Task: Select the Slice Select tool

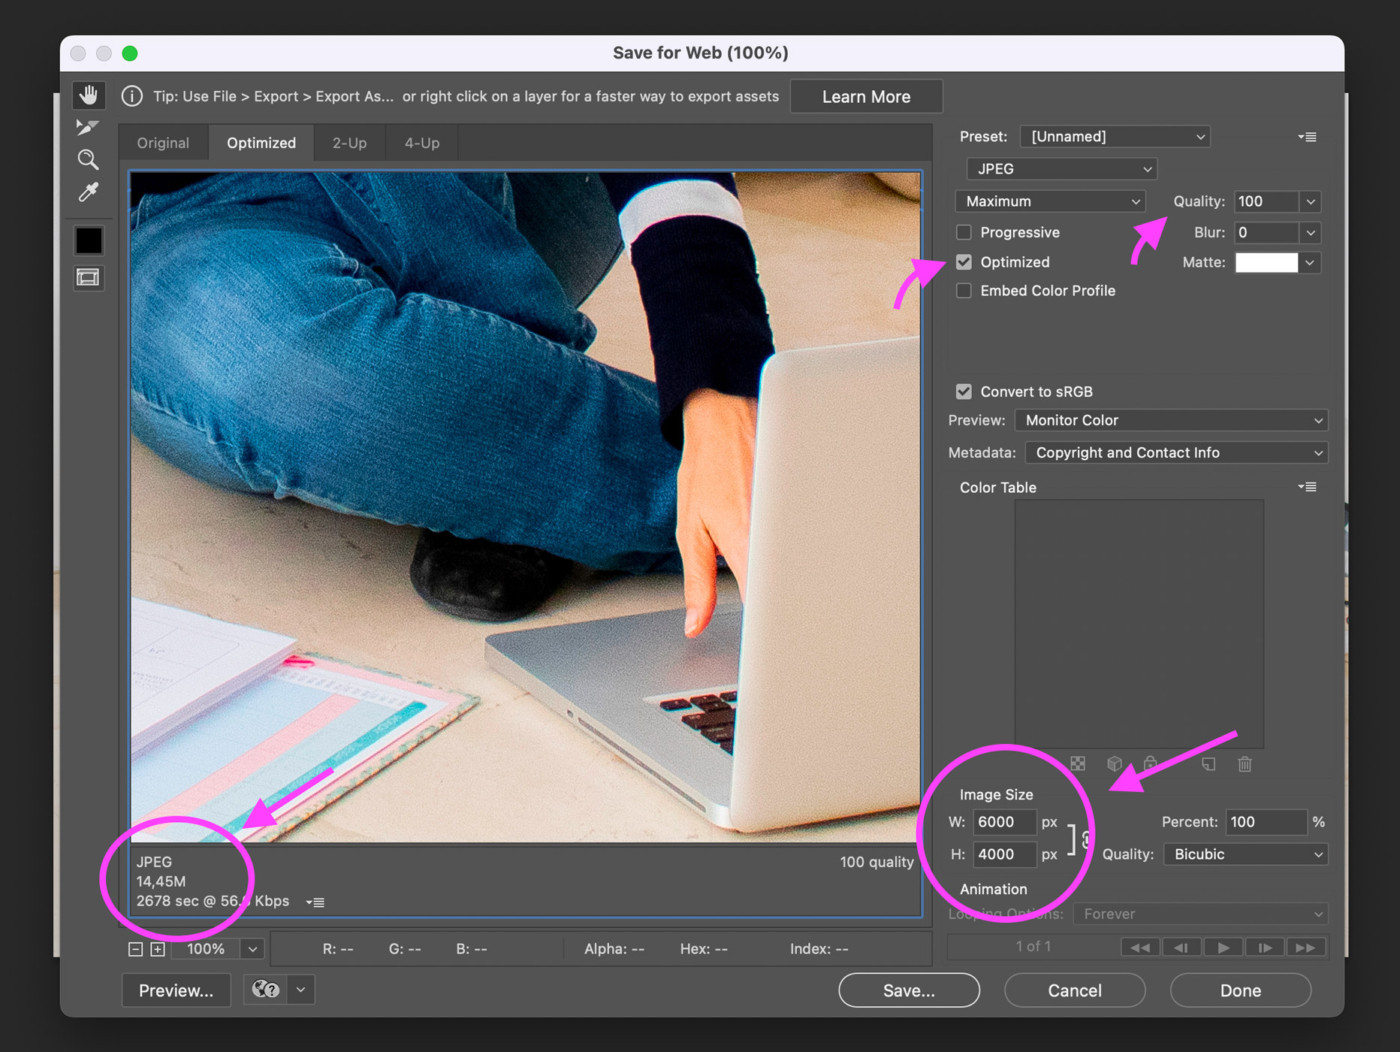Action: point(88,127)
